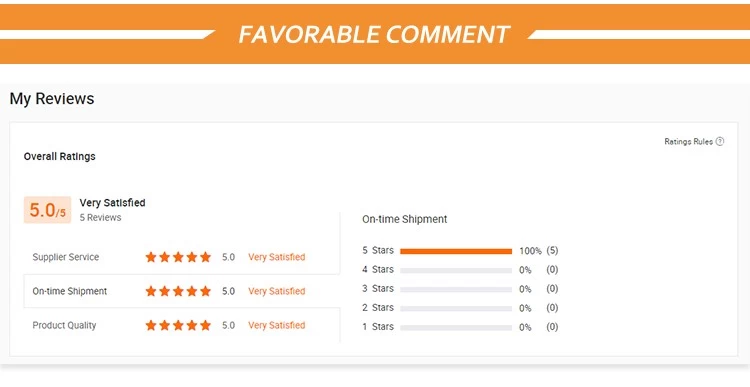
Task: Click the Product Quality star rating
Action: pyautogui.click(x=178, y=325)
